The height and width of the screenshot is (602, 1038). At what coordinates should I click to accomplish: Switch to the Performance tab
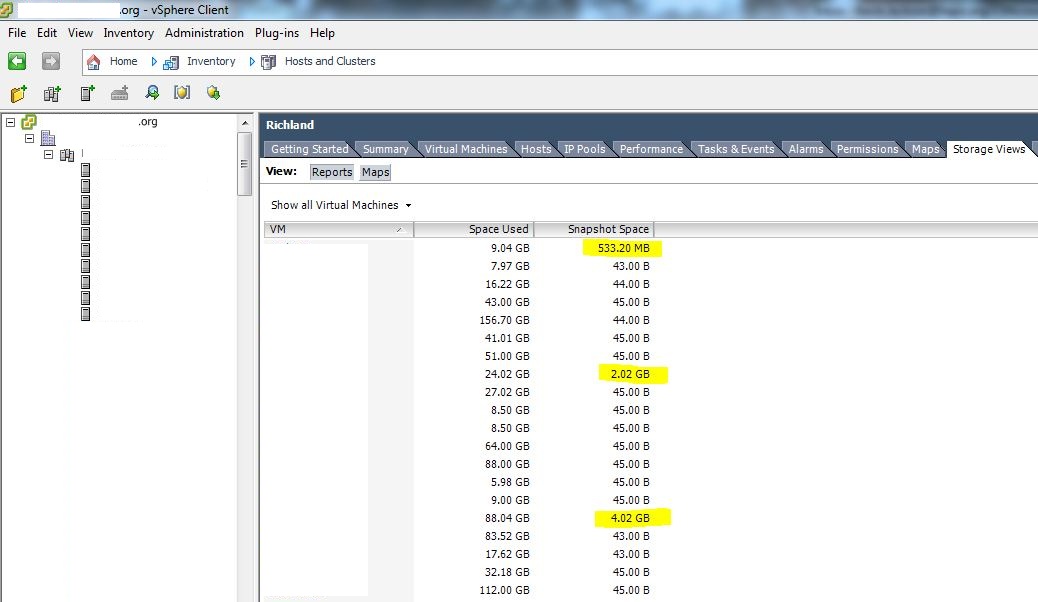(652, 148)
